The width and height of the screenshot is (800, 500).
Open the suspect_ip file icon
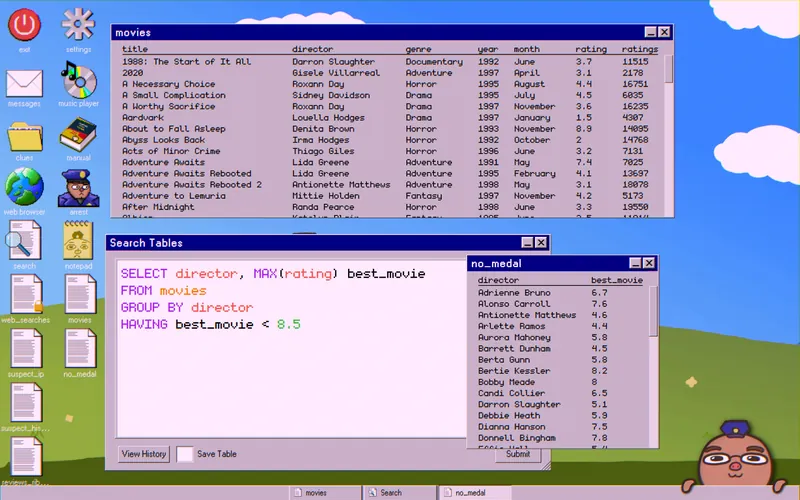27,348
